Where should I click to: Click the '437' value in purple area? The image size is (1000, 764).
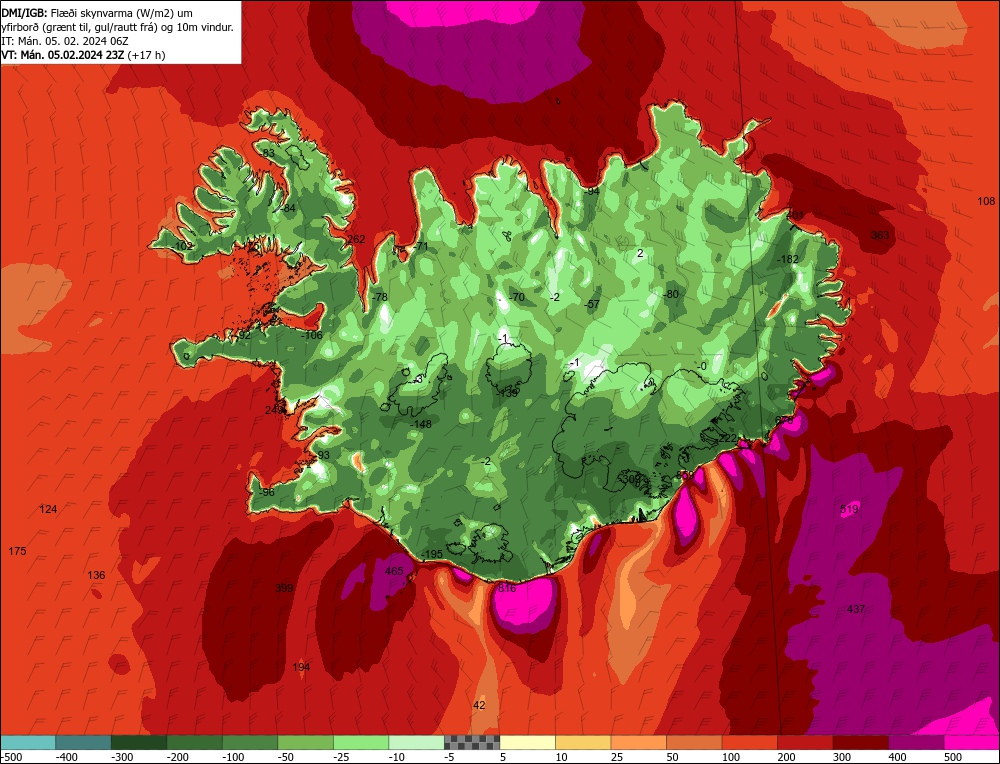click(x=856, y=609)
